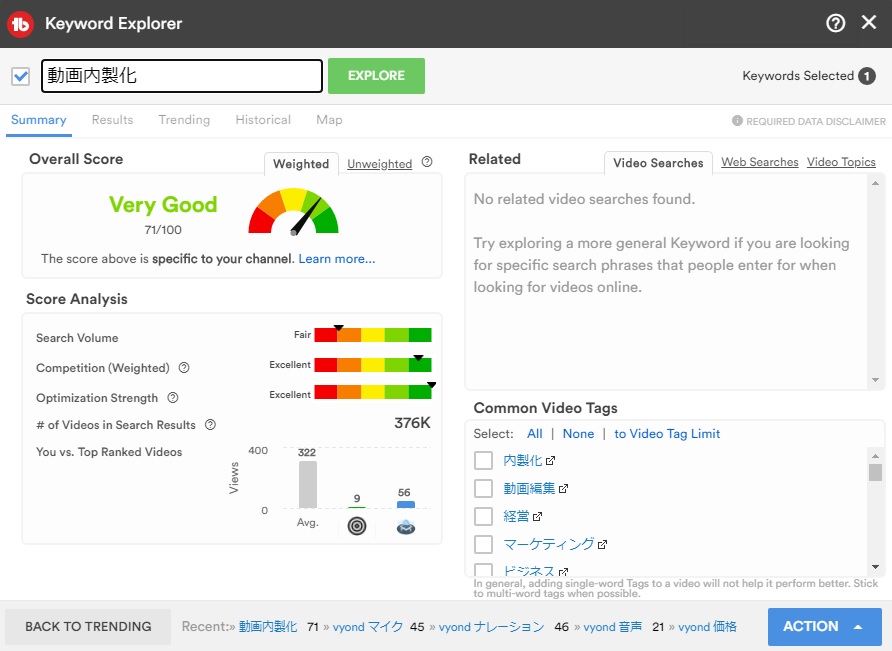The image size is (892, 651).
Task: Switch to Web Searches tab
Action: pos(759,162)
